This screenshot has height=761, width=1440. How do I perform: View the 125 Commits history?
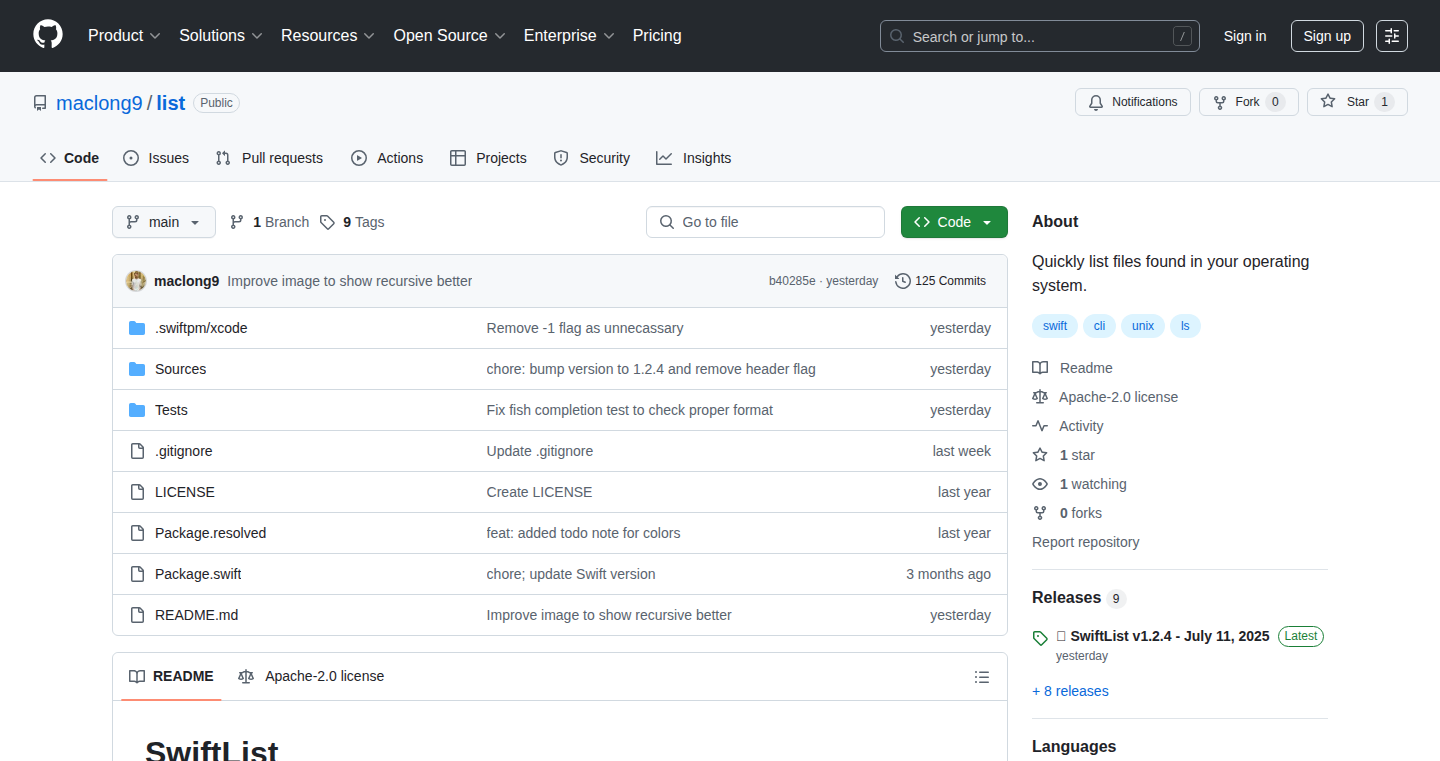tap(940, 281)
